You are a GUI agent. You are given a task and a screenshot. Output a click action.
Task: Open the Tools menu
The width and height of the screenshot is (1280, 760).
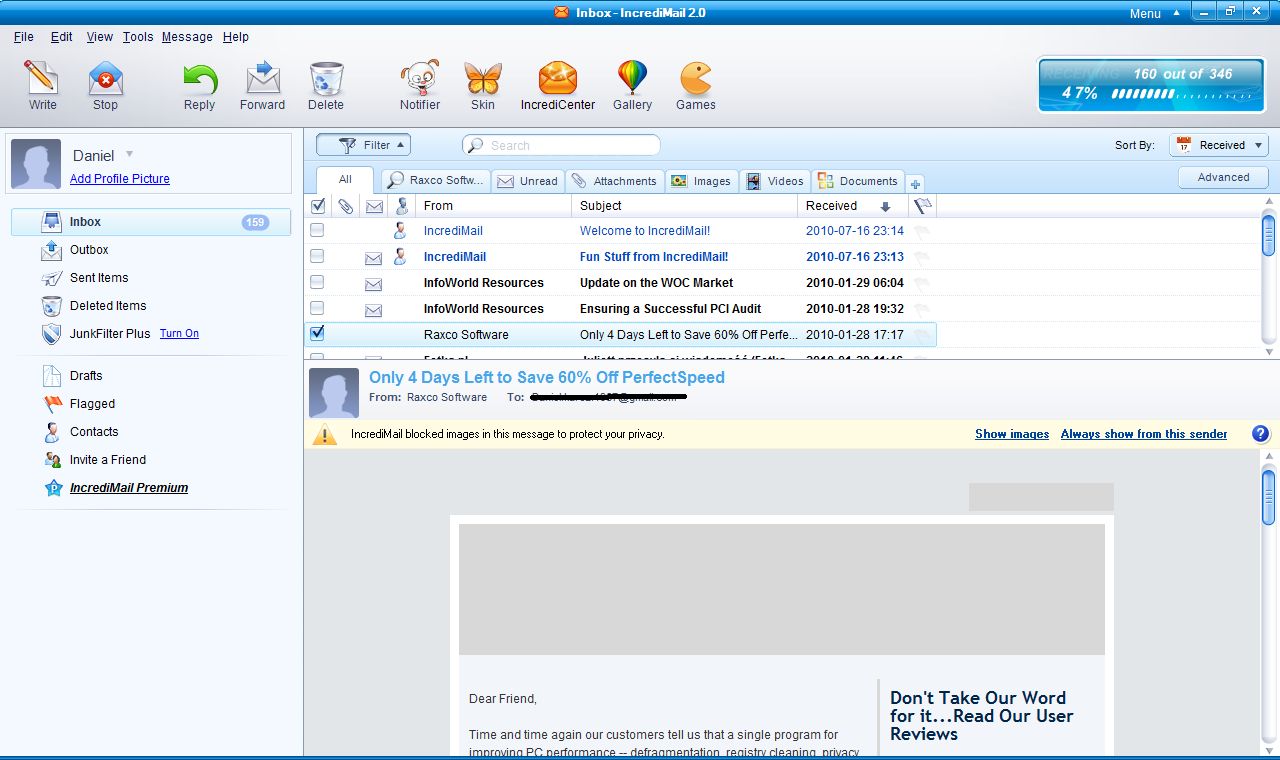pos(138,37)
